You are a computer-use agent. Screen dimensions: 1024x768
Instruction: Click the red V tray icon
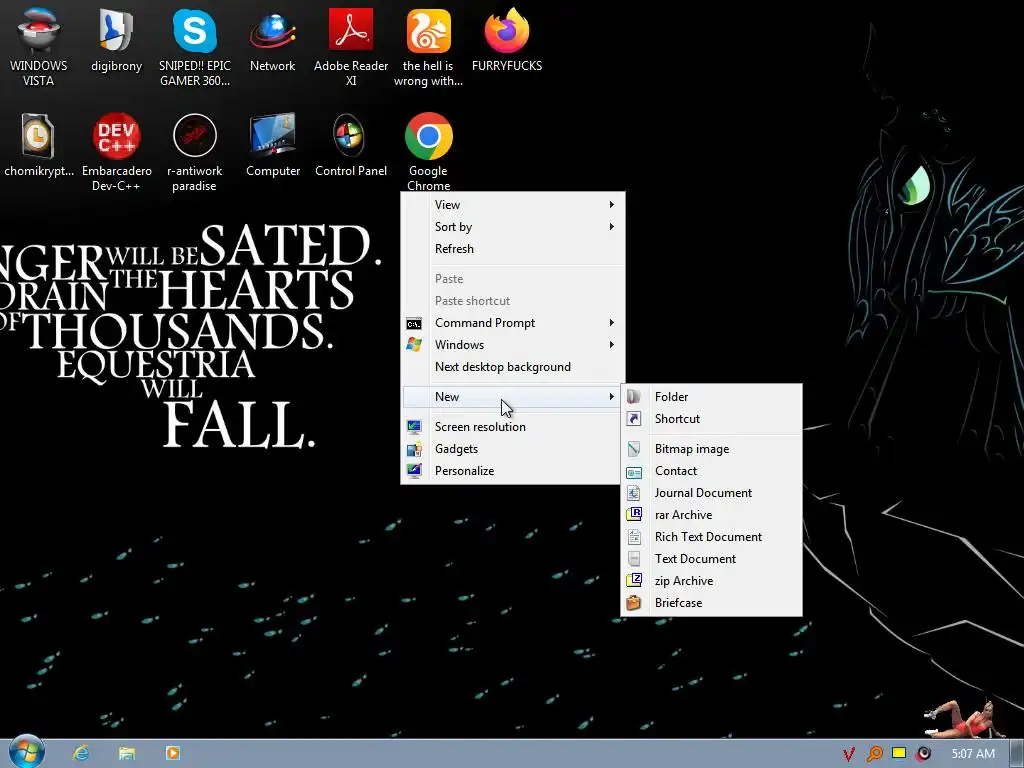pos(848,754)
